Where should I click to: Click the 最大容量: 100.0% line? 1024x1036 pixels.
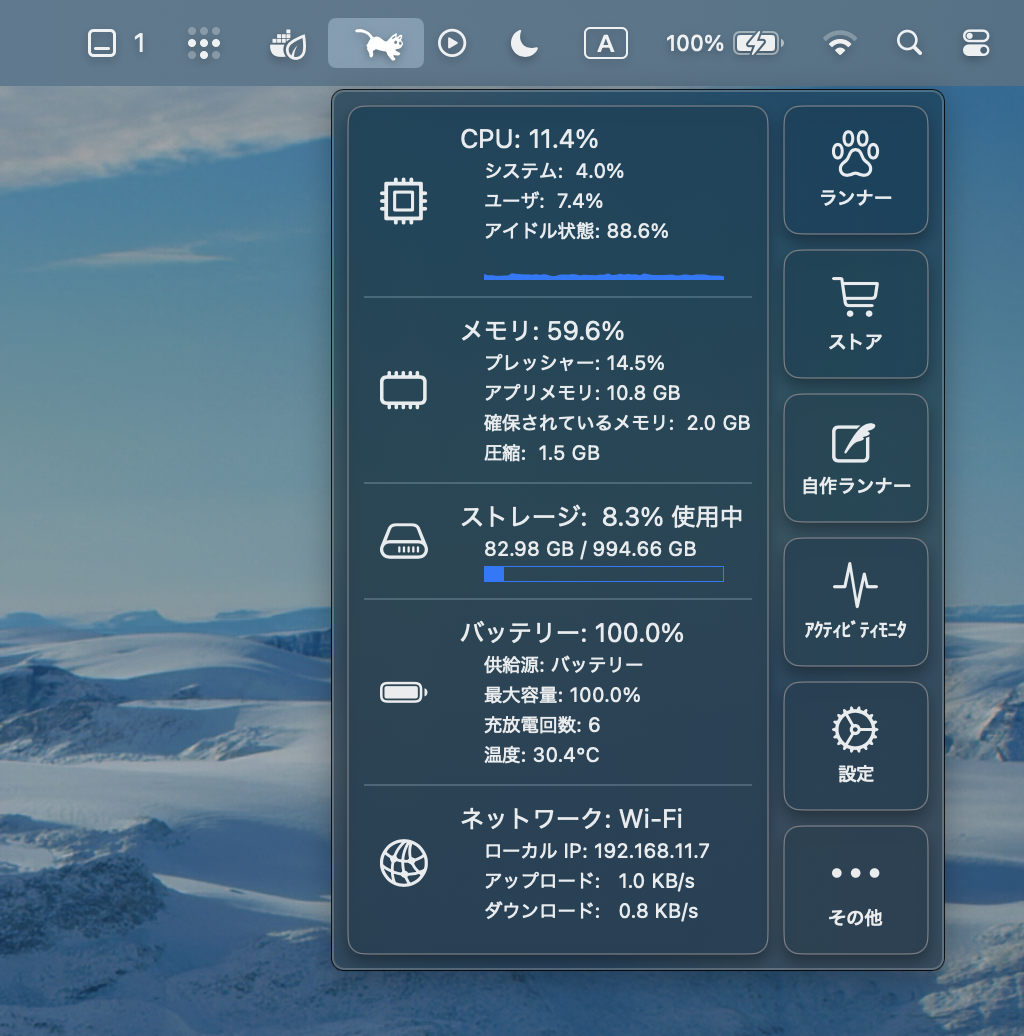click(562, 695)
